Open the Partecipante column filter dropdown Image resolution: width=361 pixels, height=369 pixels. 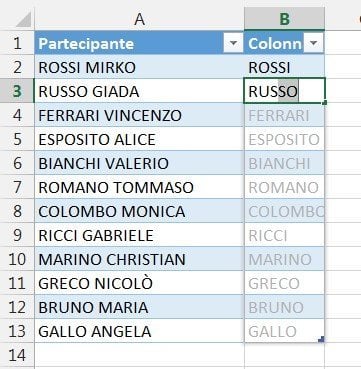point(233,43)
